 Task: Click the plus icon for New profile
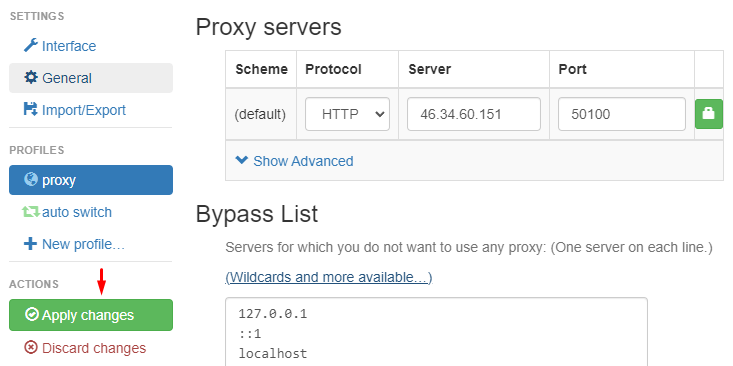pyautogui.click(x=30, y=244)
